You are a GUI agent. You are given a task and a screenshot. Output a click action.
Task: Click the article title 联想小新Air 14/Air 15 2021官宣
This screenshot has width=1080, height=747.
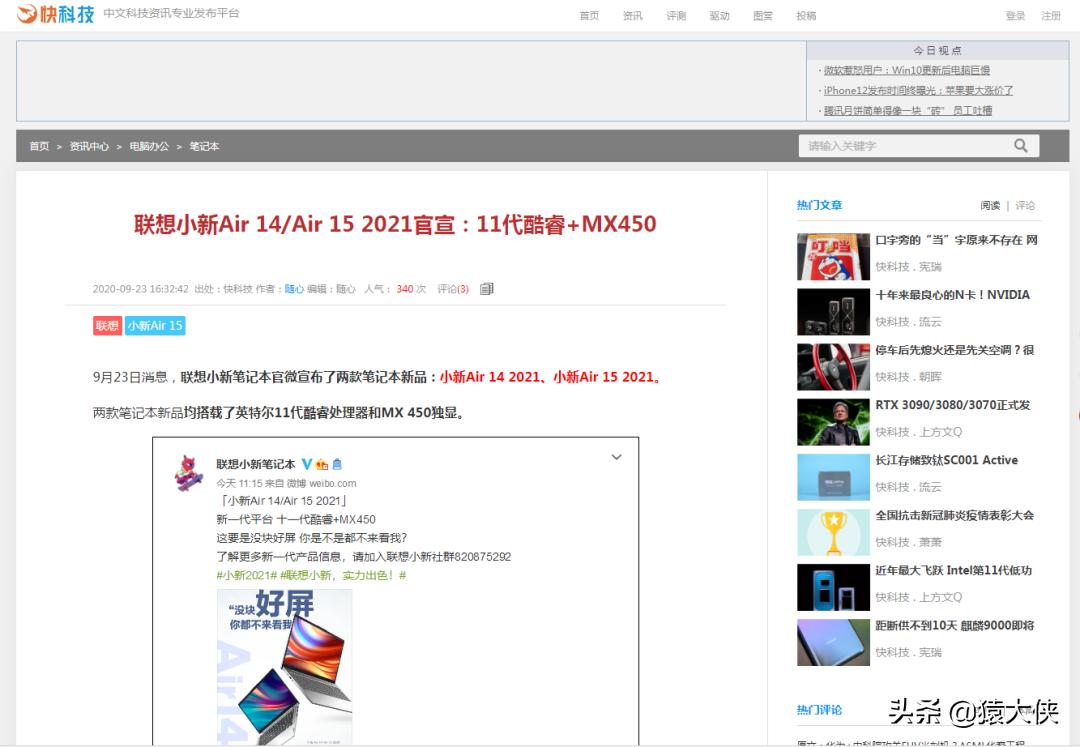[395, 224]
